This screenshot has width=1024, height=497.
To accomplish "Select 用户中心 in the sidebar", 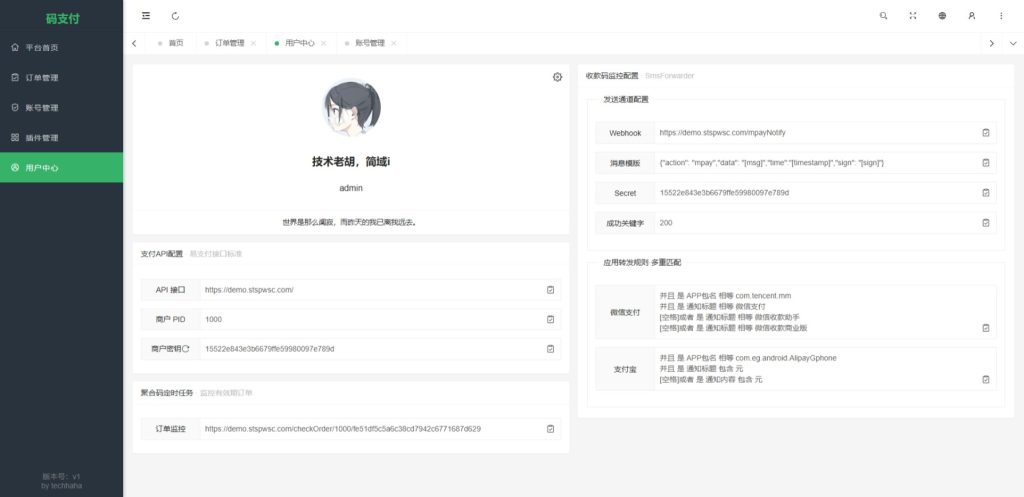I will pyautogui.click(x=61, y=168).
